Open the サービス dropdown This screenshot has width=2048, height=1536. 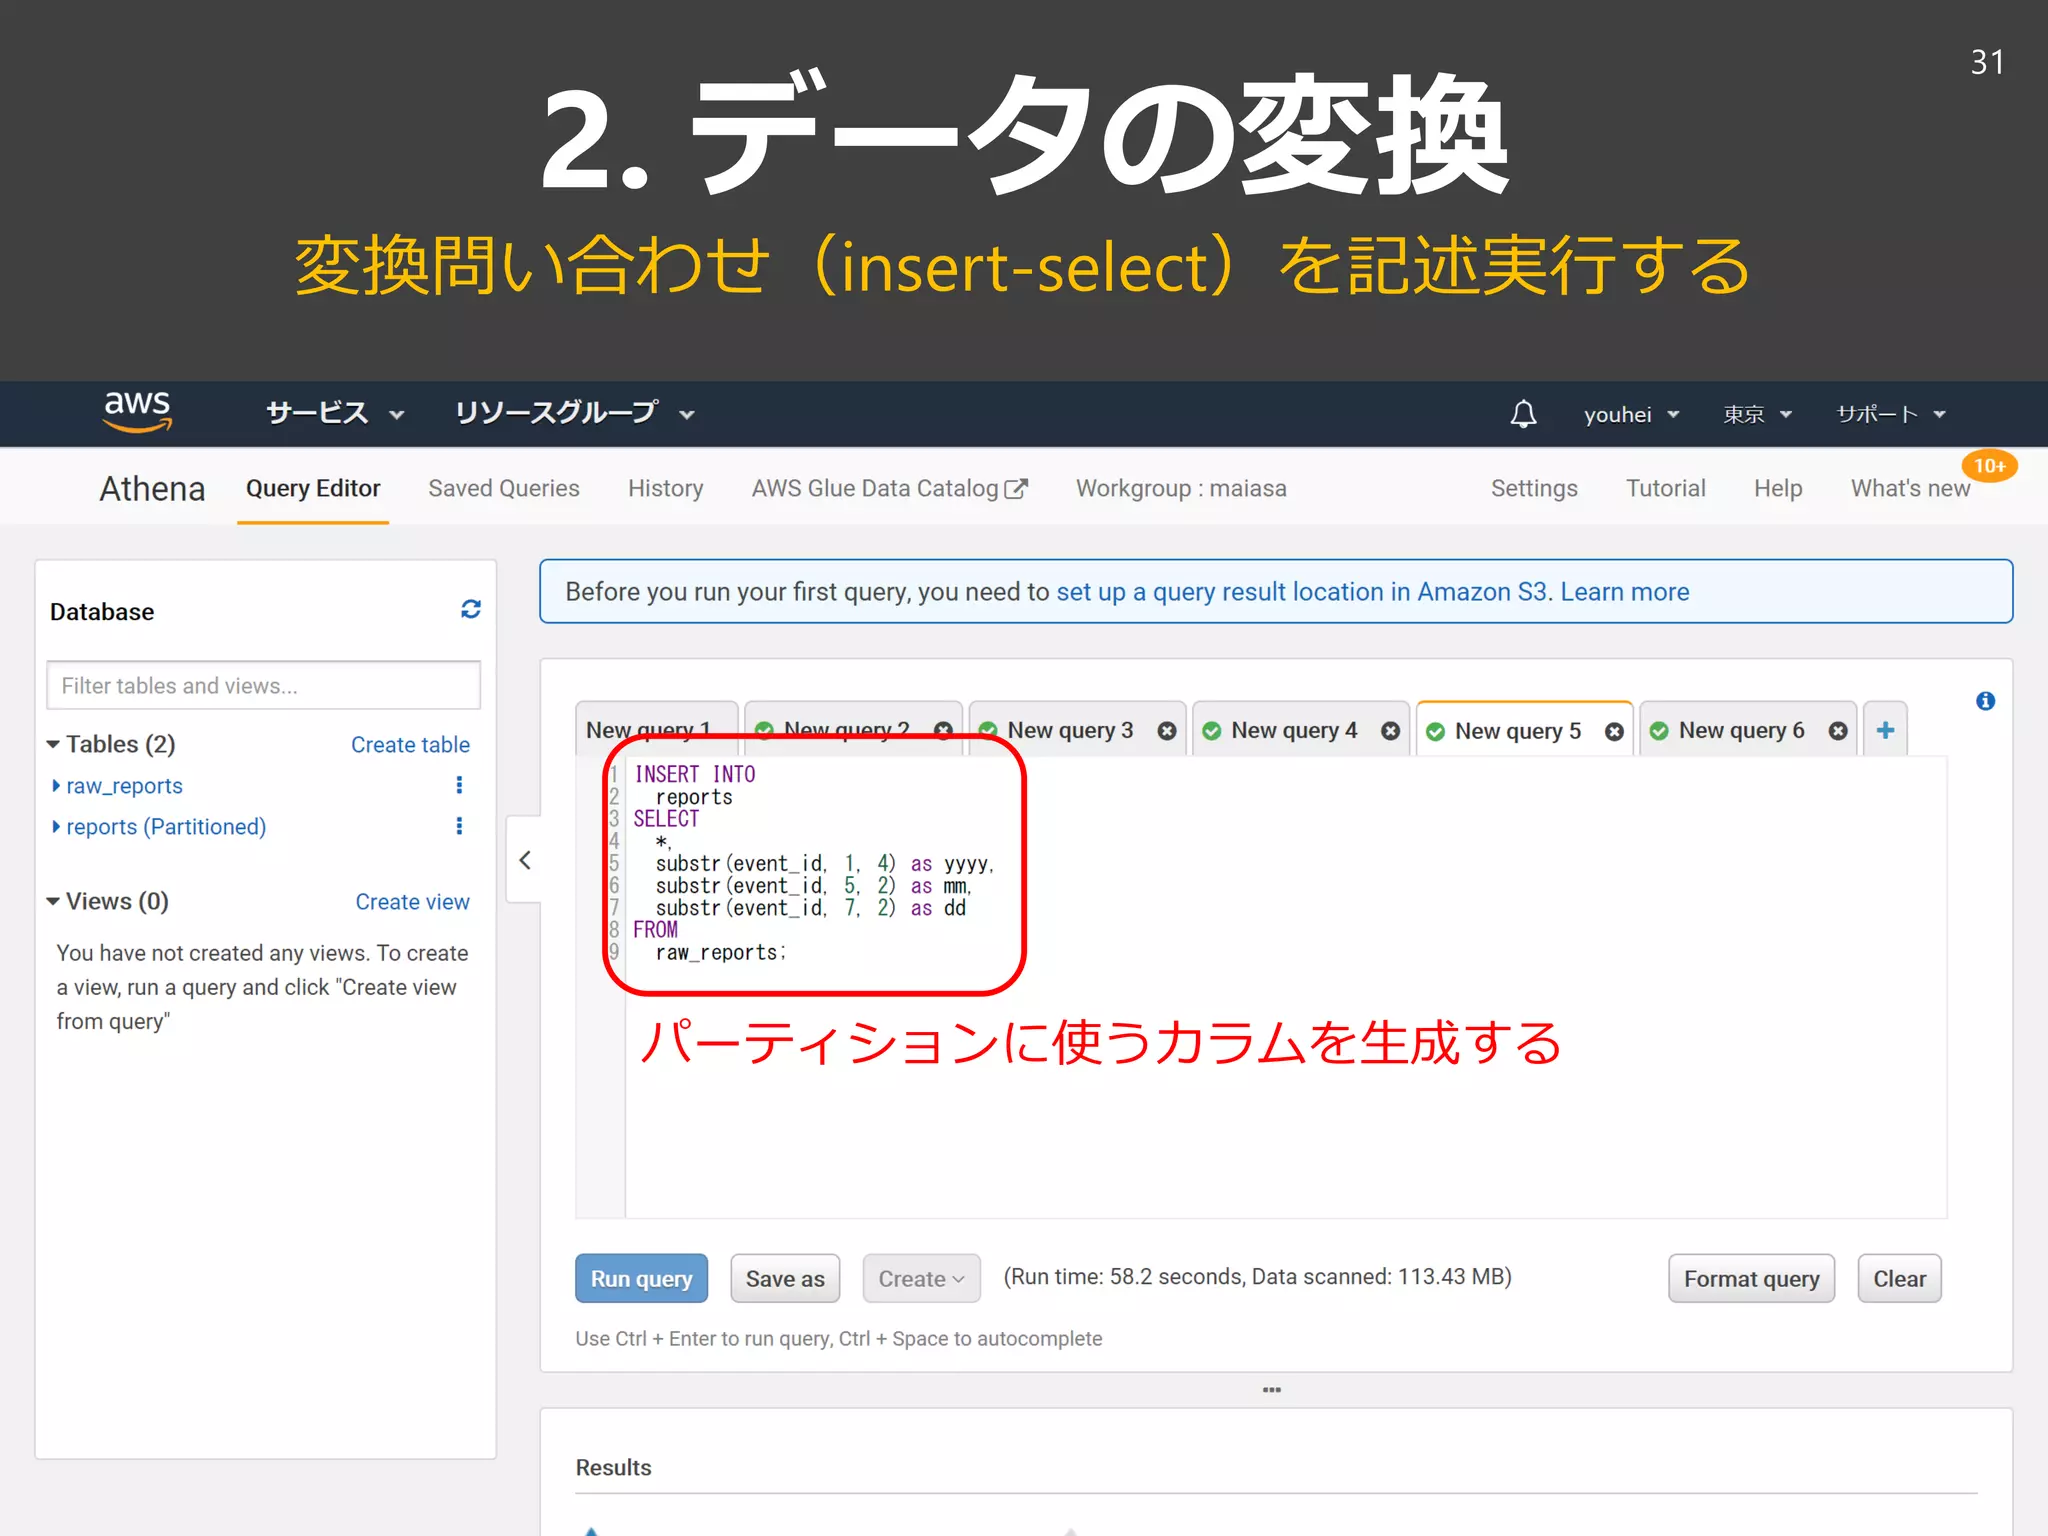click(335, 413)
